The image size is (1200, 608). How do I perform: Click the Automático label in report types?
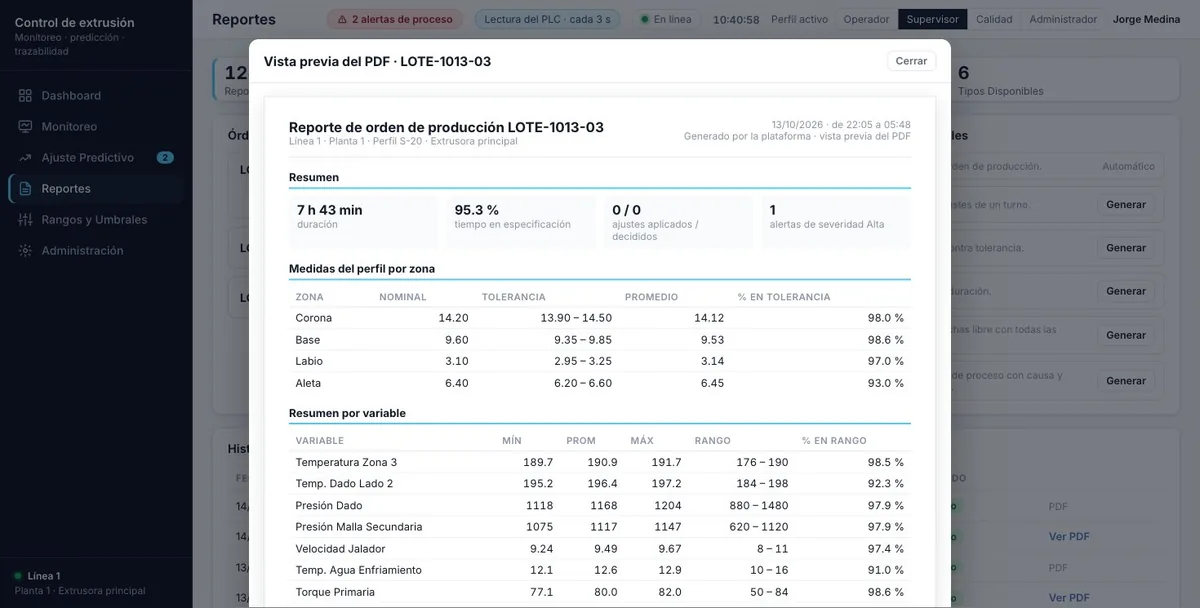pyautogui.click(x=1128, y=167)
